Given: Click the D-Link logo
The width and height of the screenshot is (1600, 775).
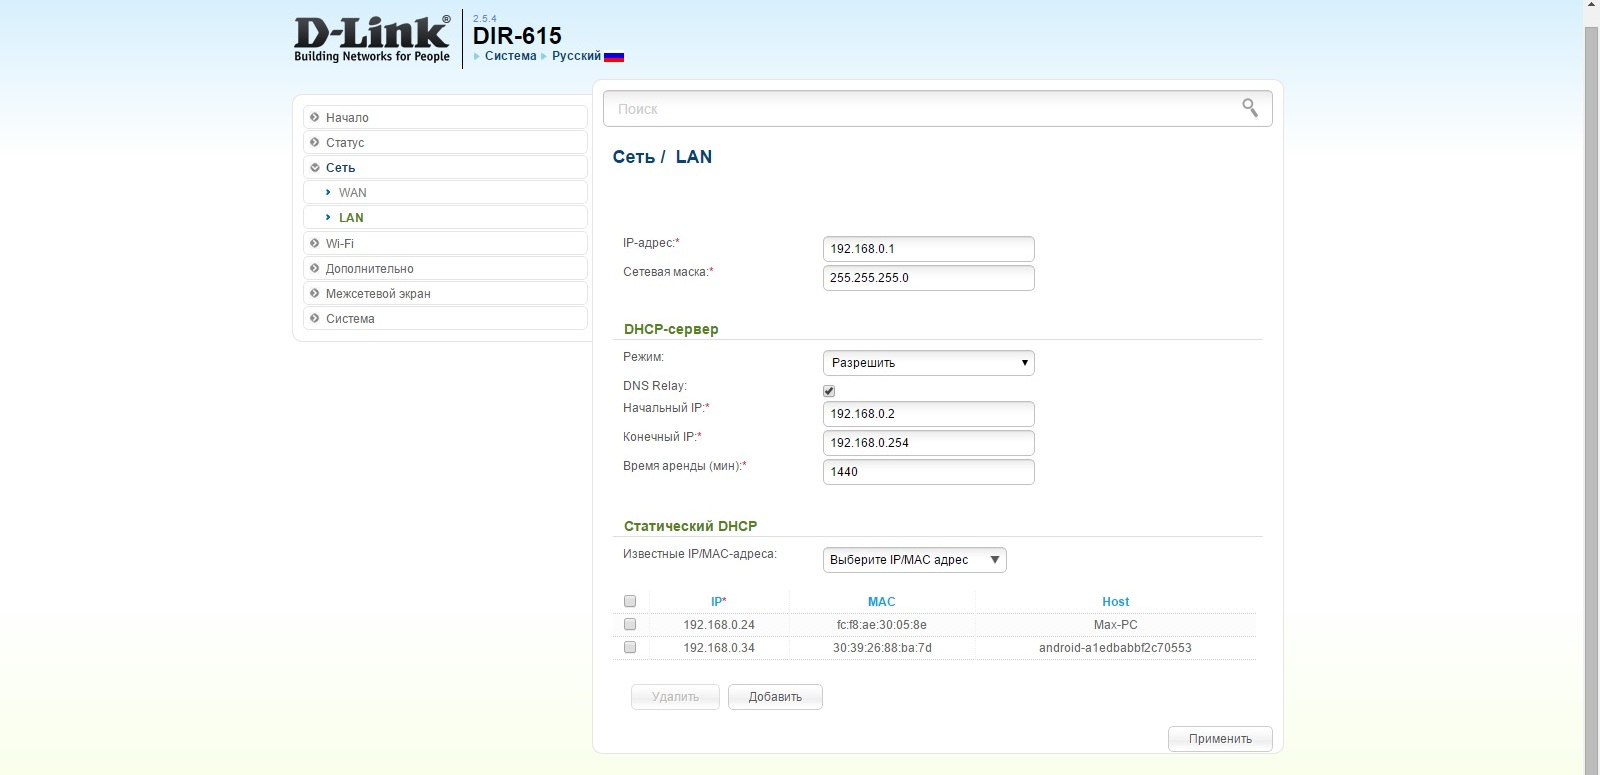Looking at the screenshot, I should (x=372, y=39).
